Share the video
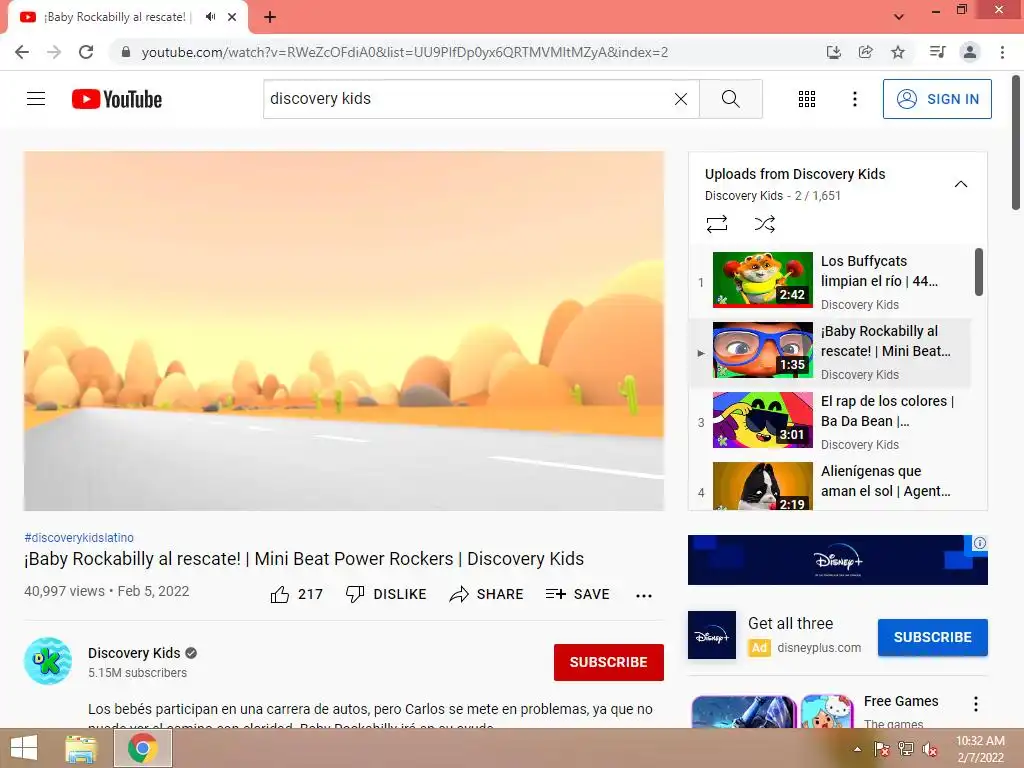 [x=487, y=594]
